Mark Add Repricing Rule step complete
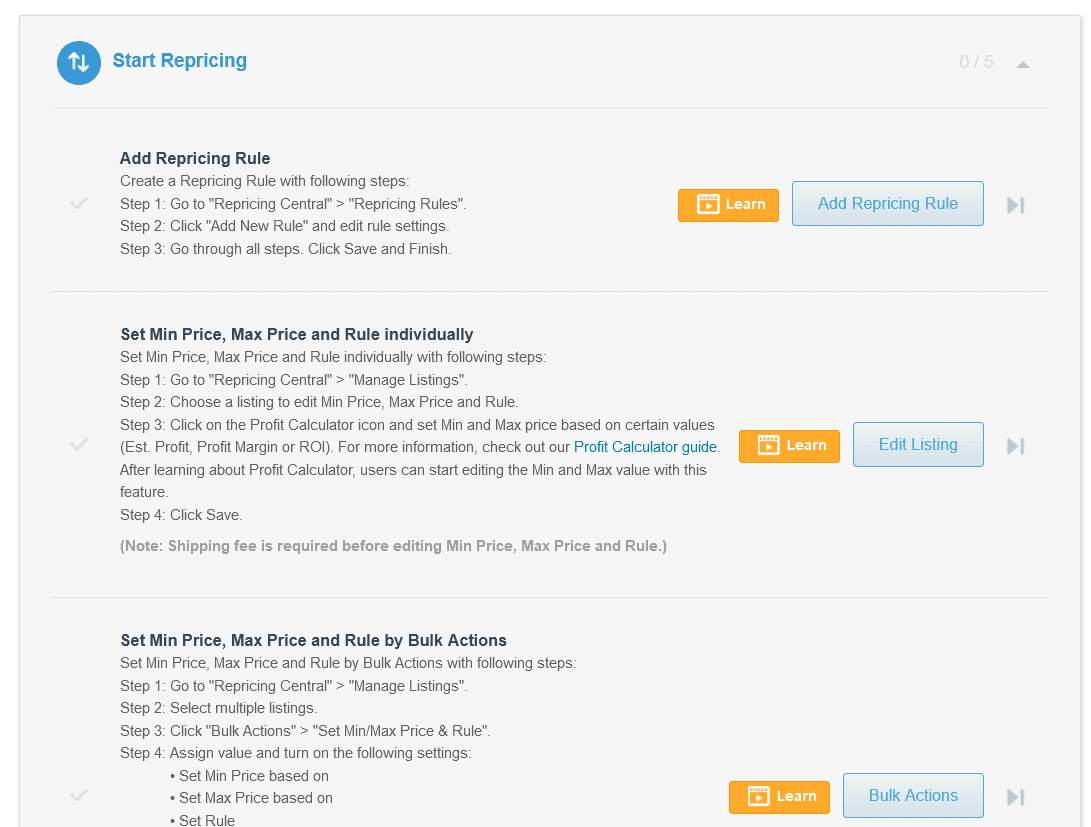 click(x=79, y=203)
